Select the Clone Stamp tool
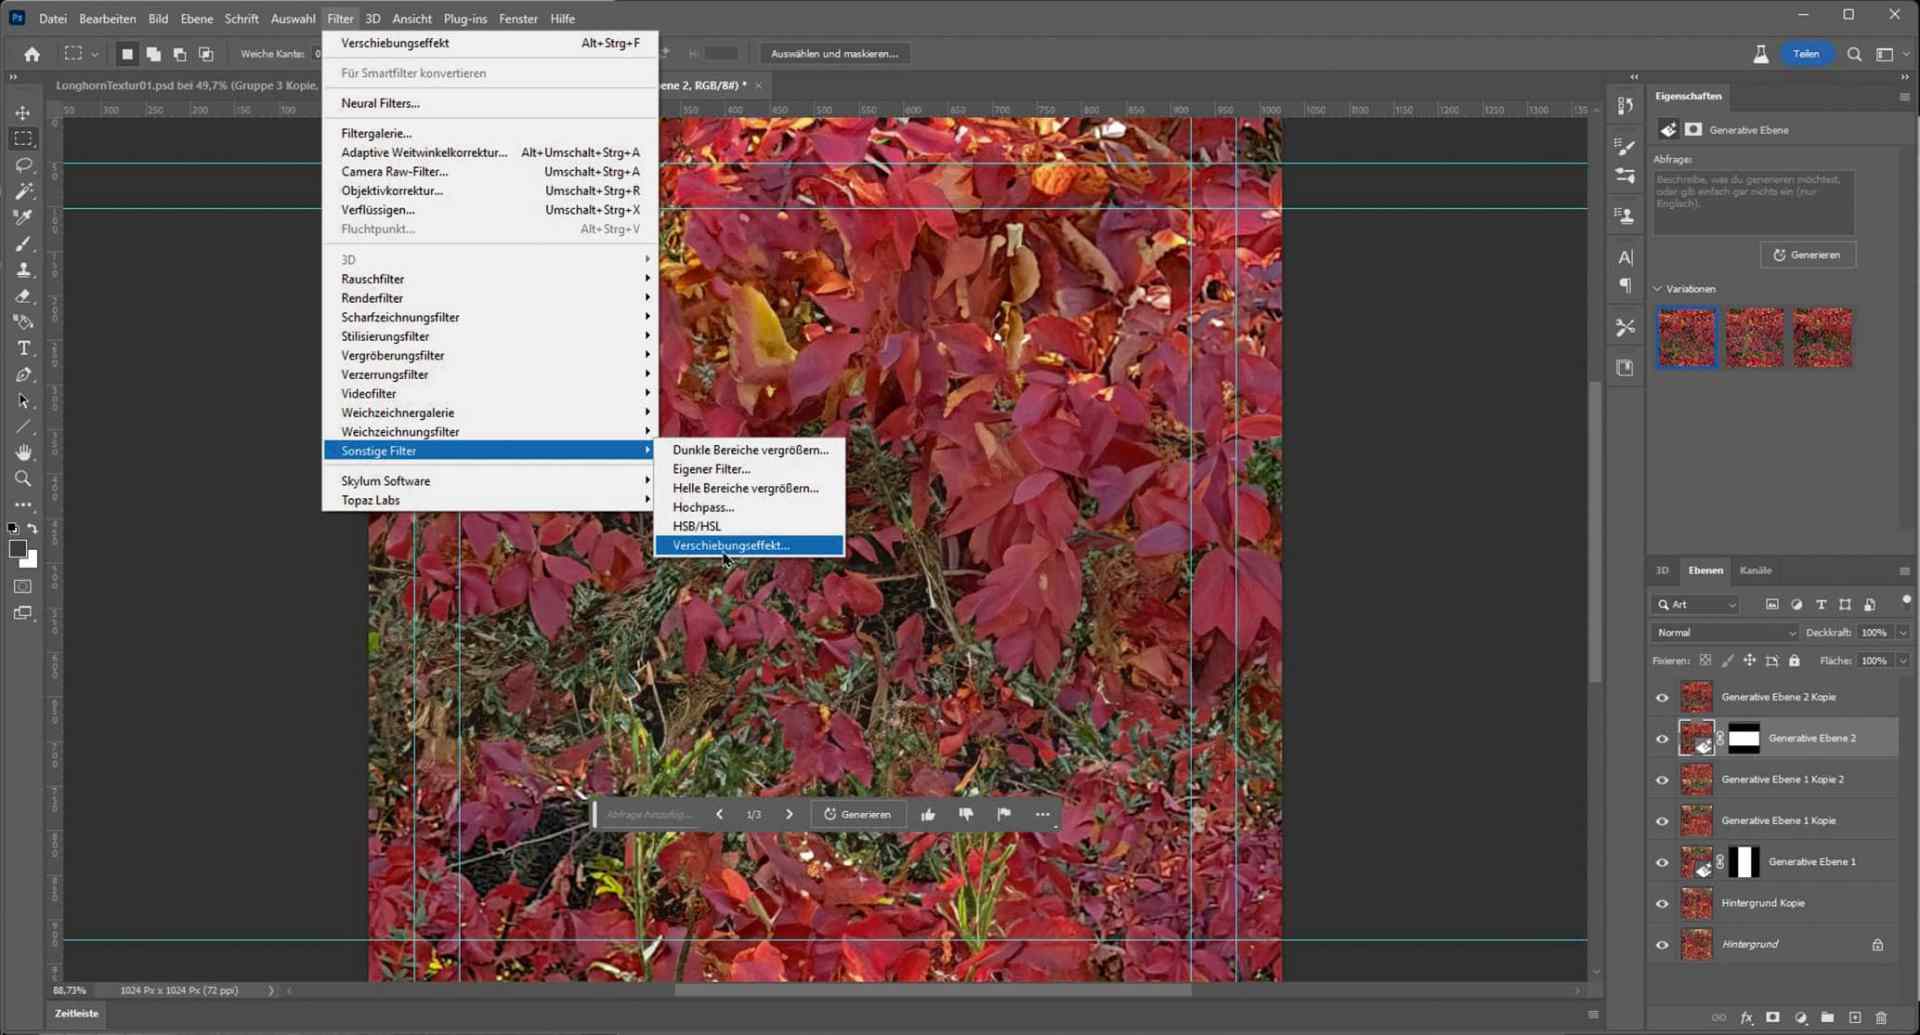 [x=23, y=269]
